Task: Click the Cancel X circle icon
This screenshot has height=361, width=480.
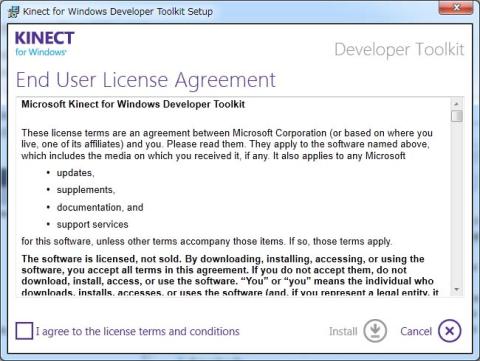Action: [x=450, y=331]
